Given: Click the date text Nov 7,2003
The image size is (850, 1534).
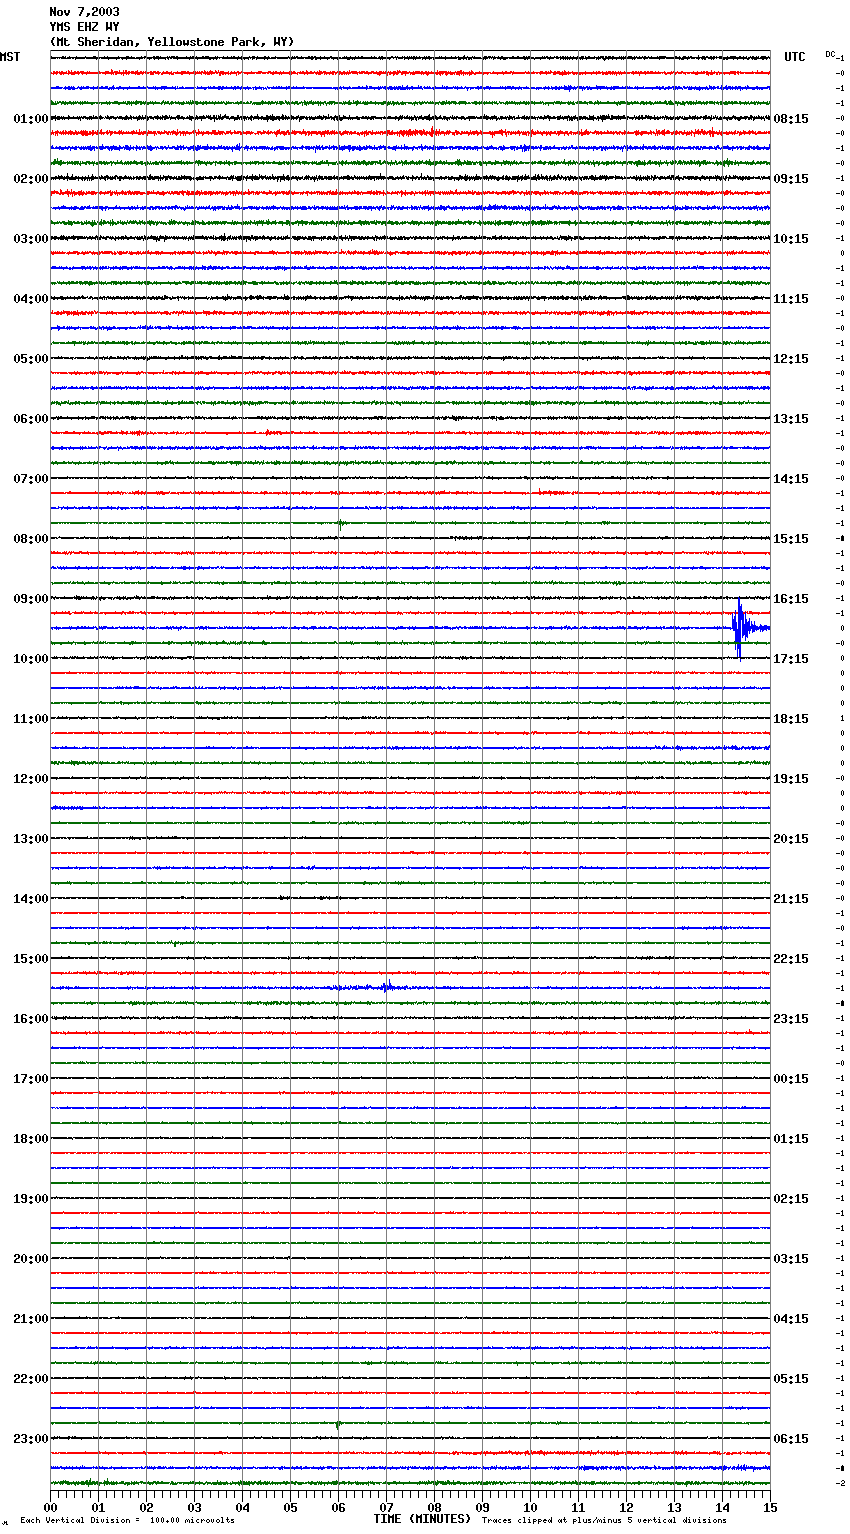Looking at the screenshot, I should tap(85, 12).
